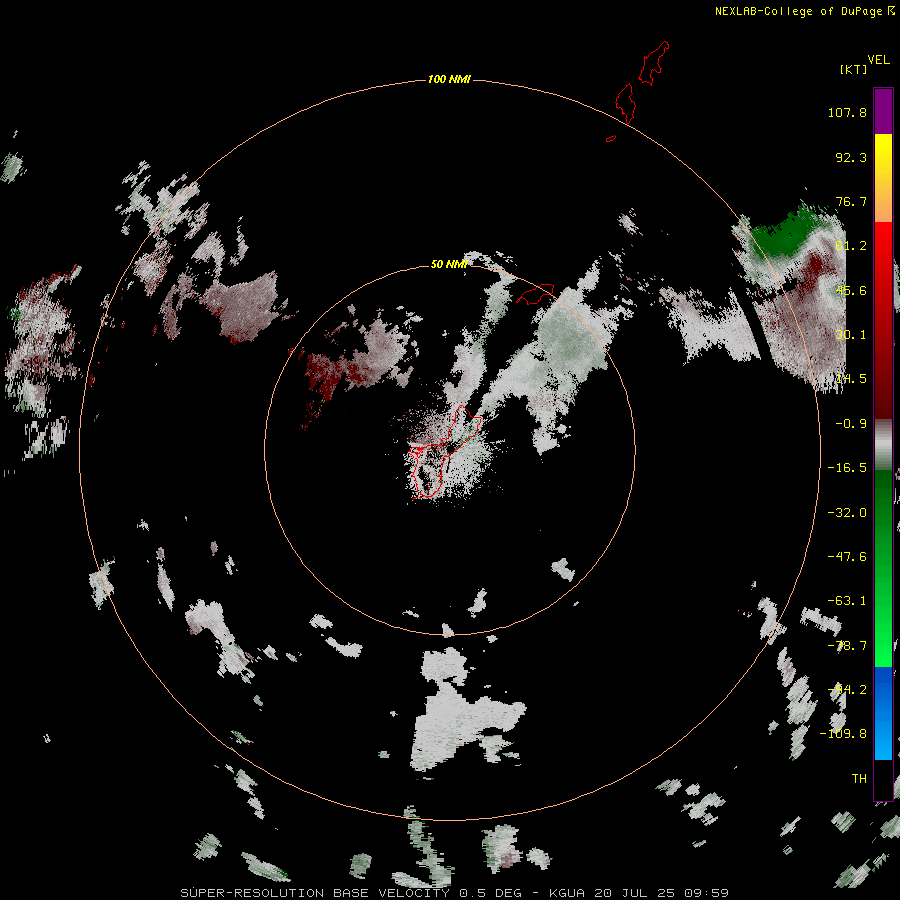The height and width of the screenshot is (900, 900).
Task: Pick the black TH segment of the color bar
Action: [x=883, y=779]
